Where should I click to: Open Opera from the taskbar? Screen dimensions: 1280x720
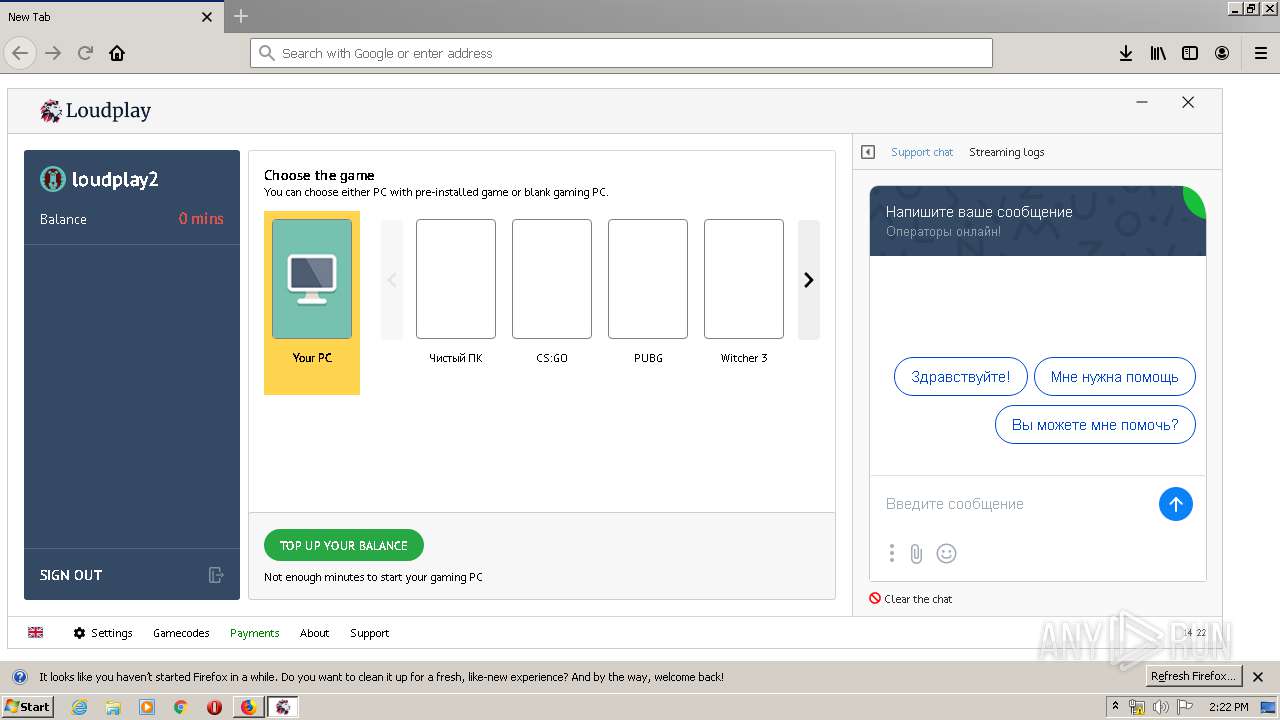point(214,707)
